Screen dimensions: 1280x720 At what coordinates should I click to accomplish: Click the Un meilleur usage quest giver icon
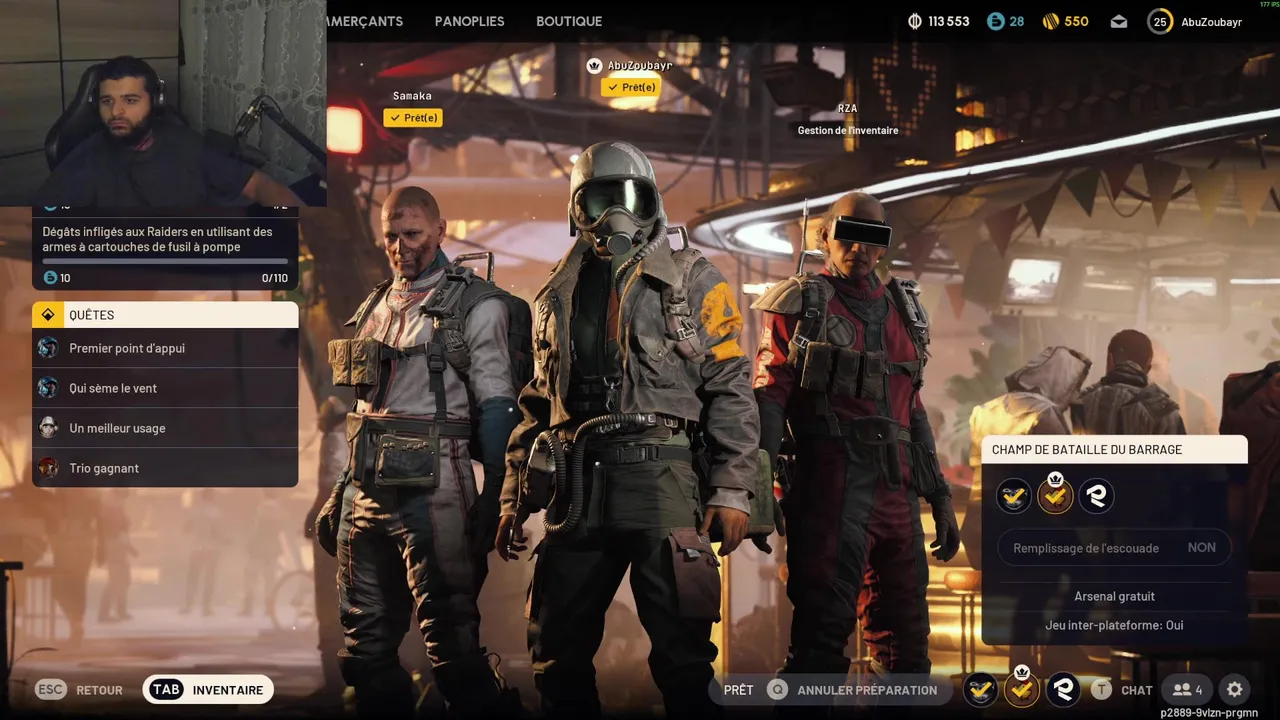48,428
